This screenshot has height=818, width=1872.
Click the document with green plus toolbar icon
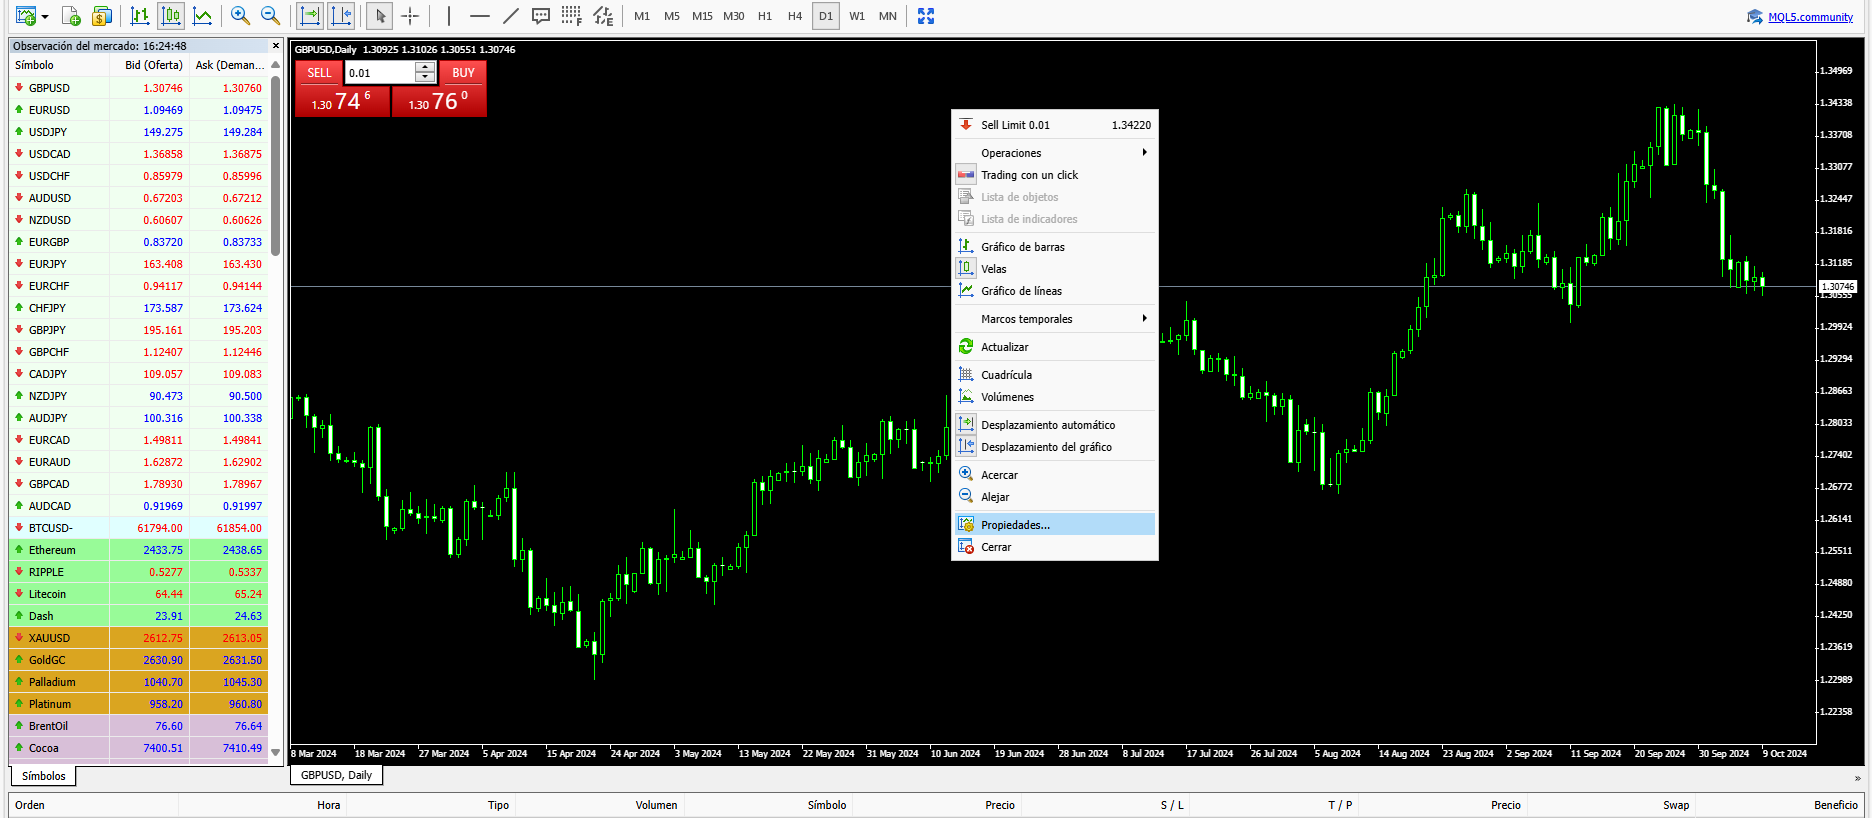[70, 16]
